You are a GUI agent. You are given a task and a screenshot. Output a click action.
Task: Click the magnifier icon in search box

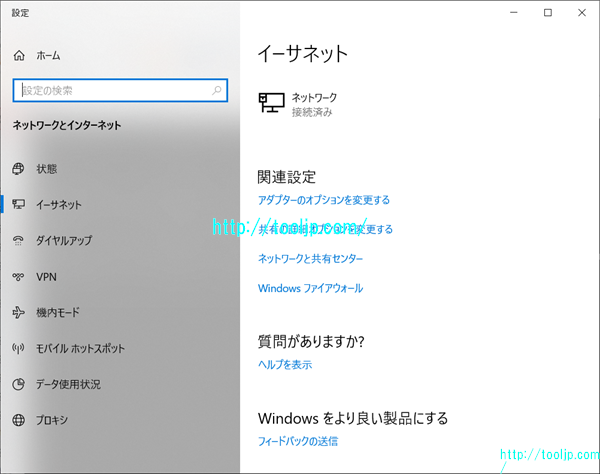tap(217, 90)
